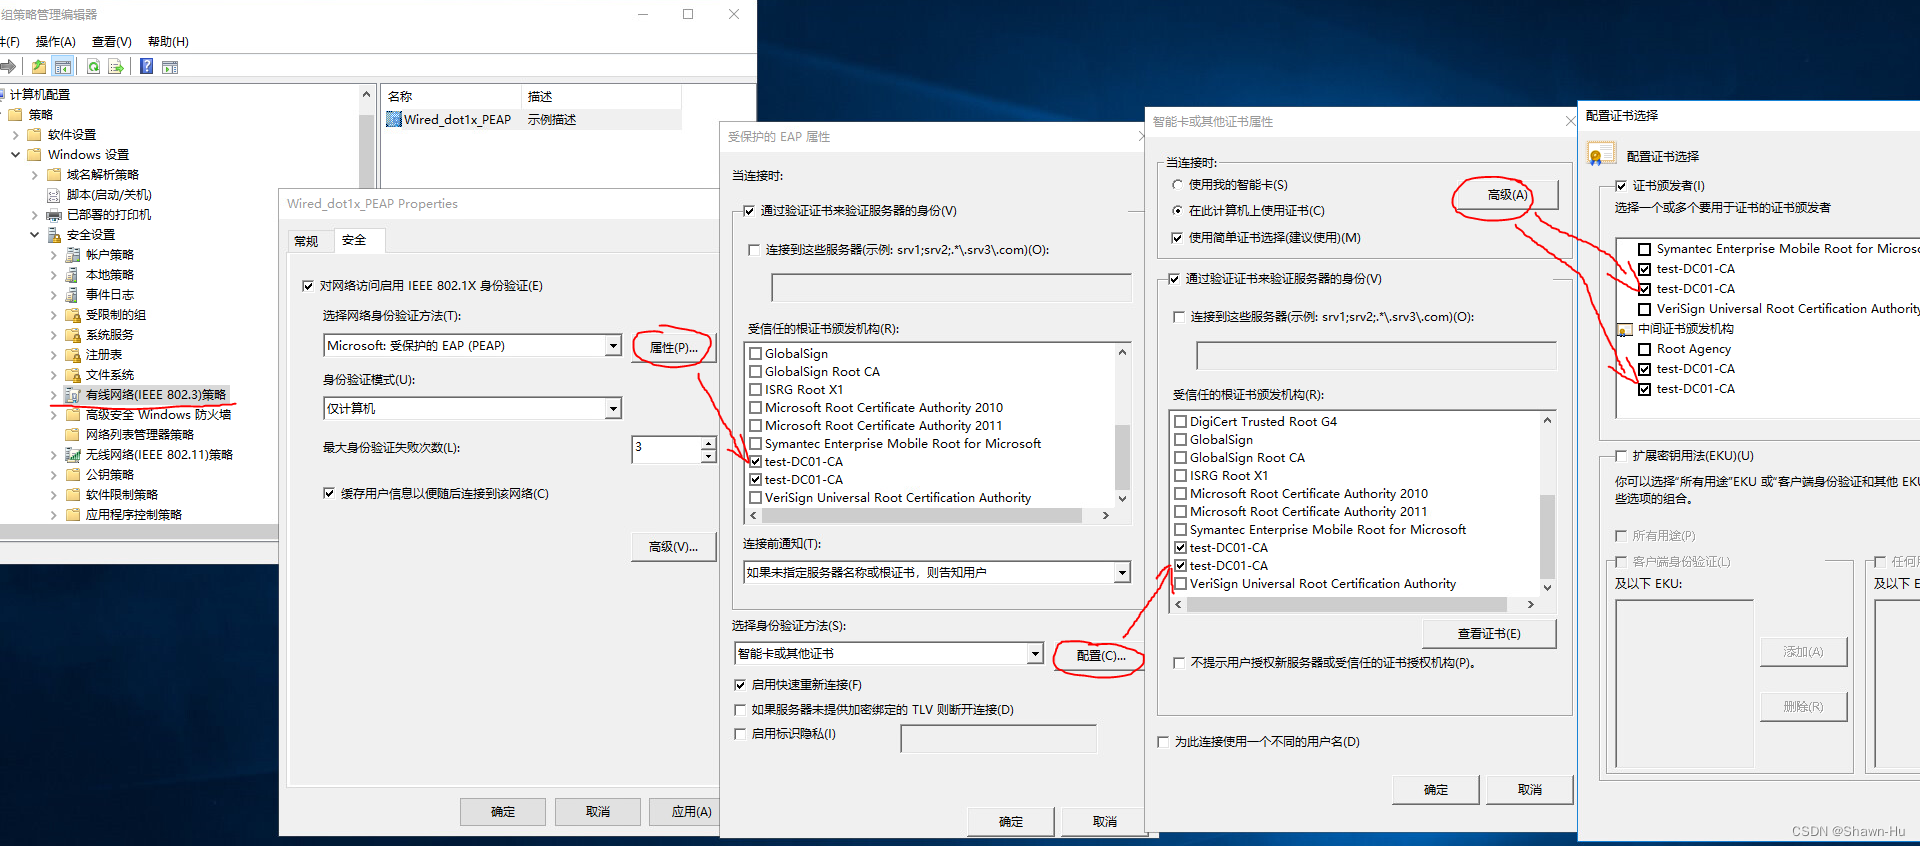Click the refresh toolbar icon
1920x846 pixels.
(x=93, y=67)
